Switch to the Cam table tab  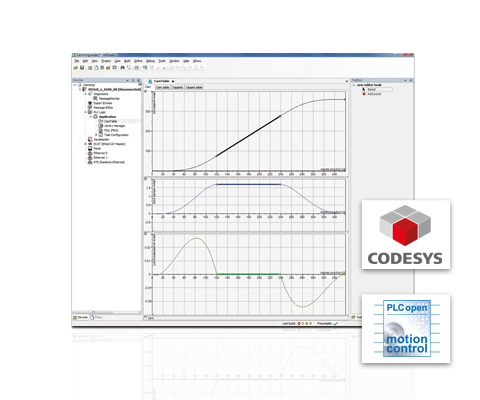(162, 87)
